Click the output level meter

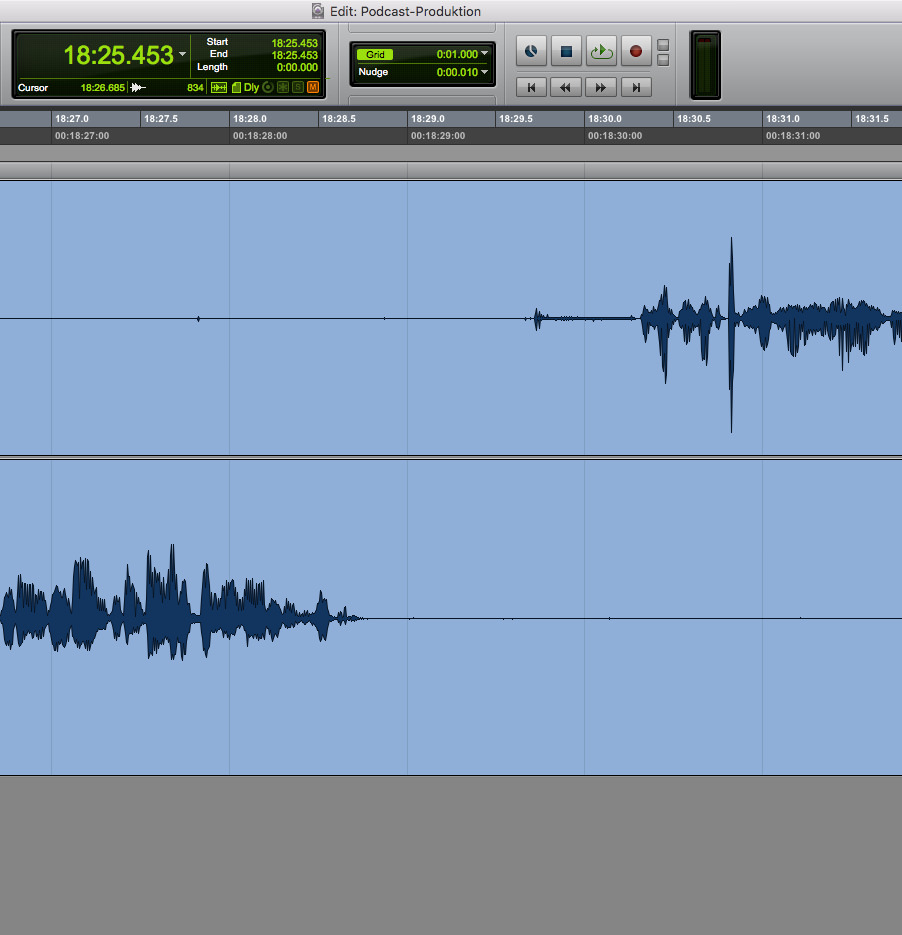tap(705, 66)
